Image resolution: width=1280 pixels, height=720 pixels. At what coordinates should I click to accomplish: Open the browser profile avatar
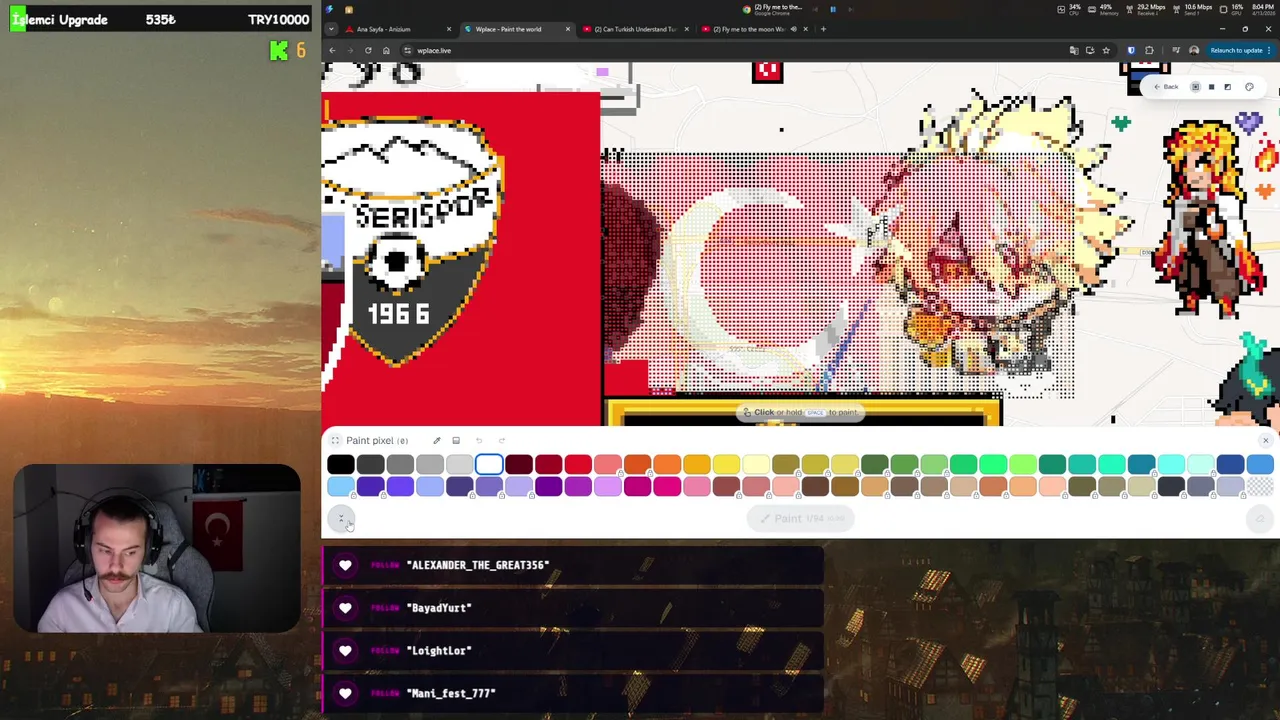(1194, 50)
